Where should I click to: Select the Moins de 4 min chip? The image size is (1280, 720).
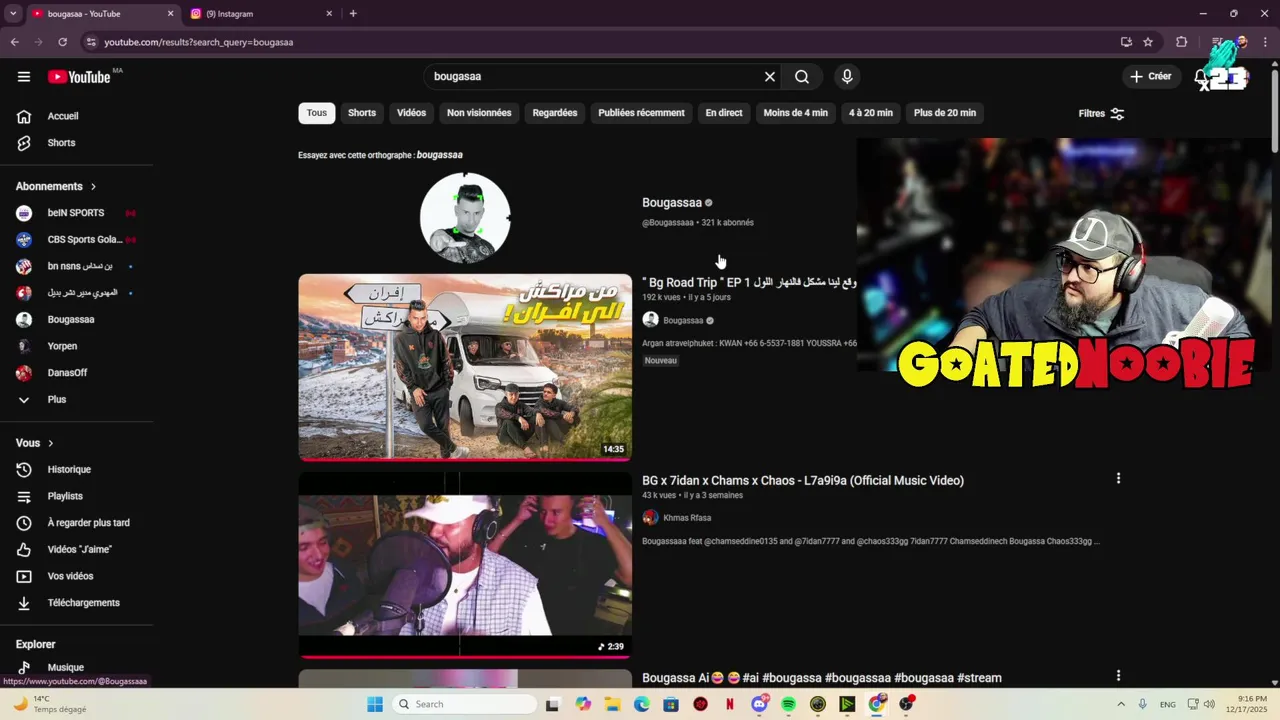(x=796, y=113)
